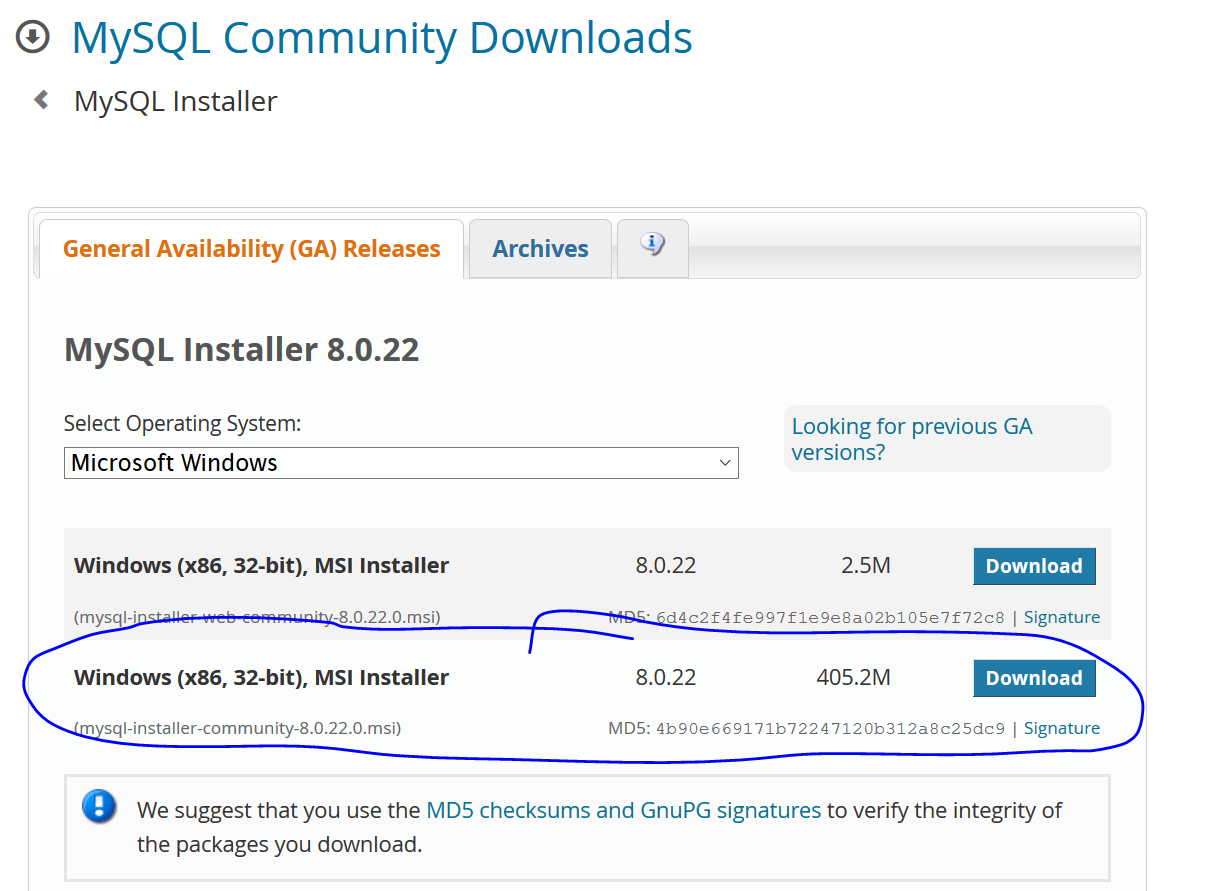Click the Signature link for the full installer
The height and width of the screenshot is (891, 1206).
[x=1061, y=728]
